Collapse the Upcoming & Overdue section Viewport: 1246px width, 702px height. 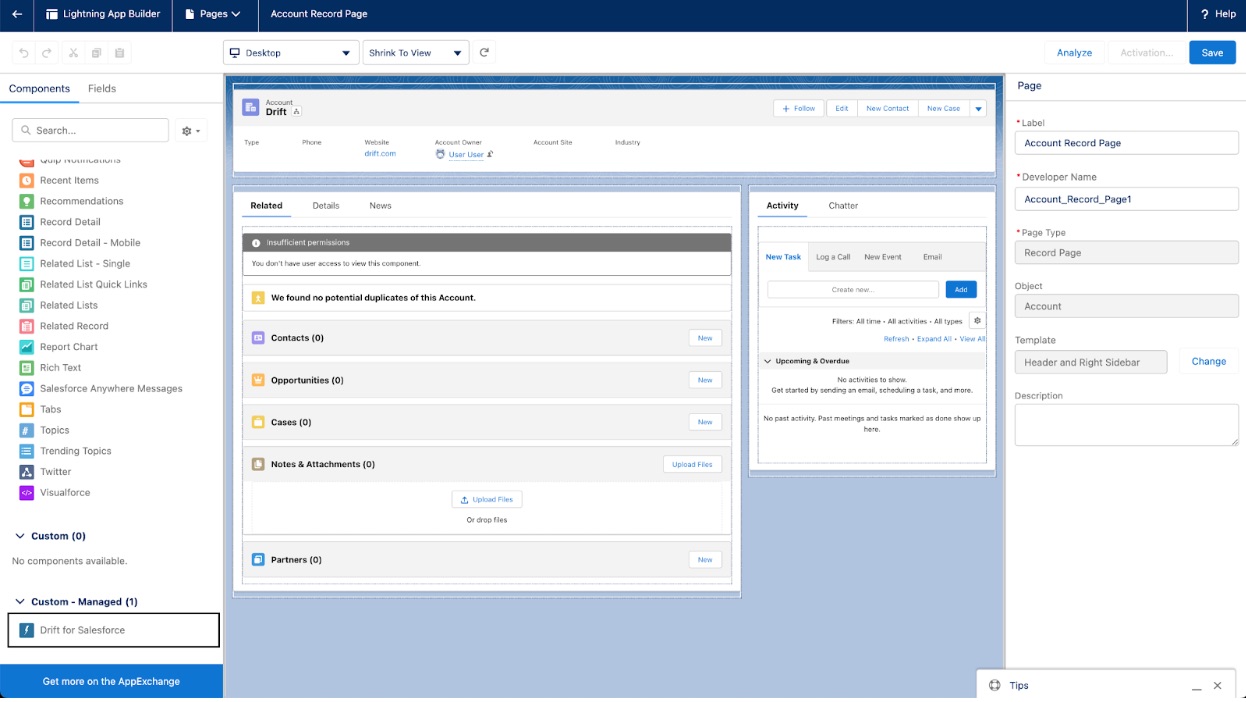[x=767, y=361]
